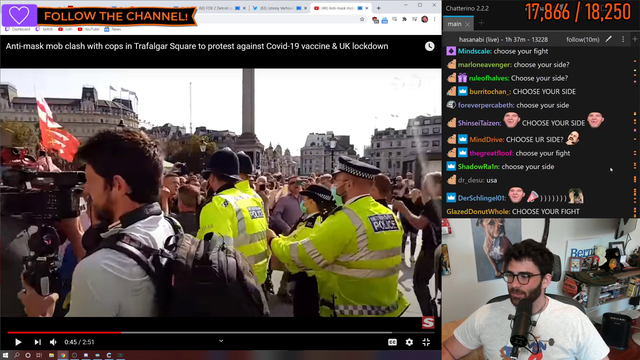The height and width of the screenshot is (360, 640).
Task: Add a new split with plus icon
Action: point(635,39)
